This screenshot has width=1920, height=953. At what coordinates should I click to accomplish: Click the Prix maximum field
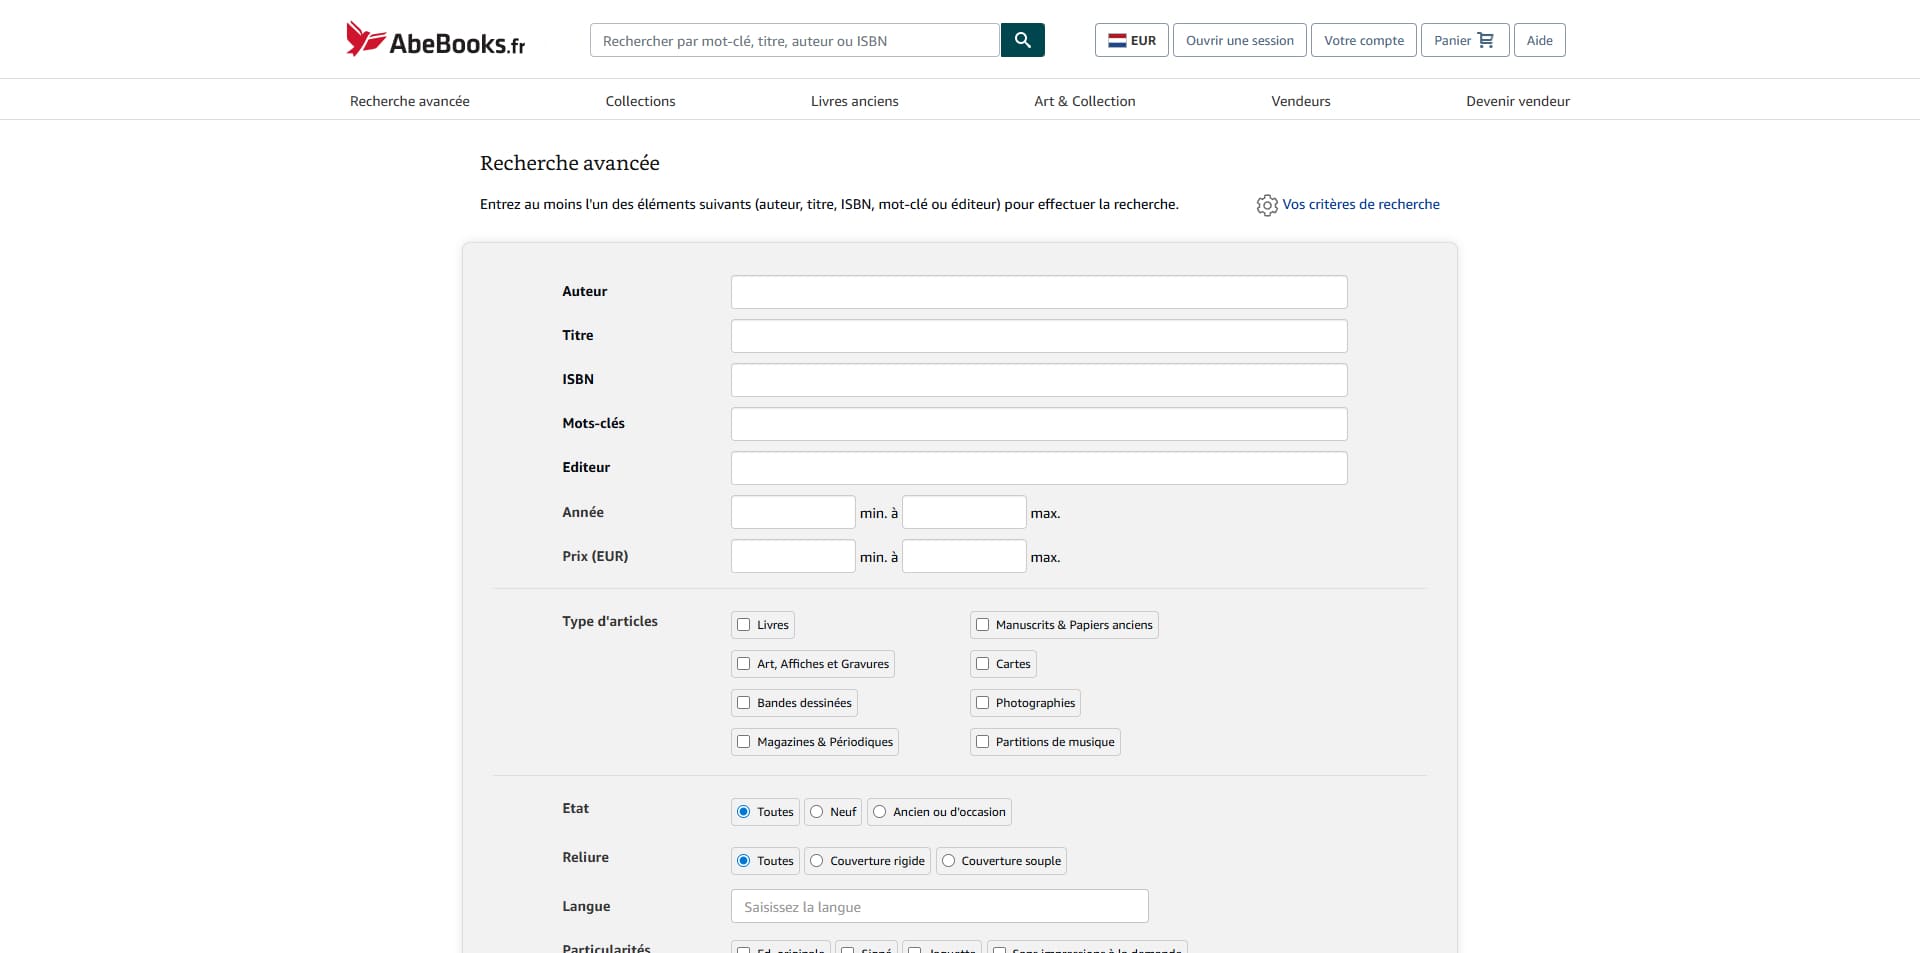pos(964,556)
